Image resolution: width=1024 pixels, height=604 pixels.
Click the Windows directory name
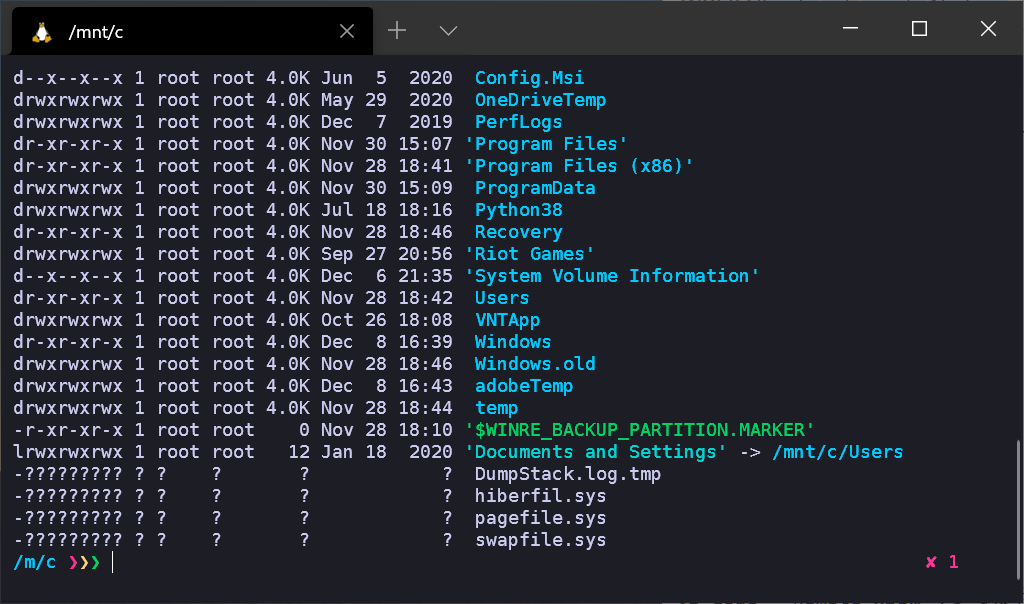click(513, 342)
